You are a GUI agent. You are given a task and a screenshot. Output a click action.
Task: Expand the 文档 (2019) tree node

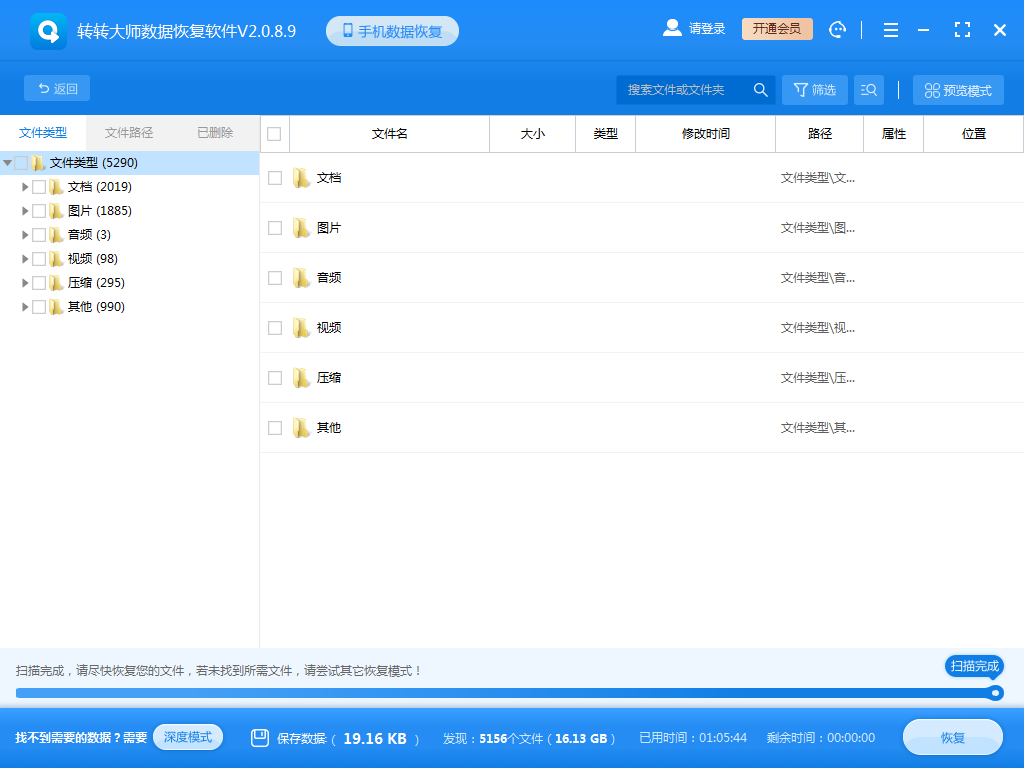25,186
